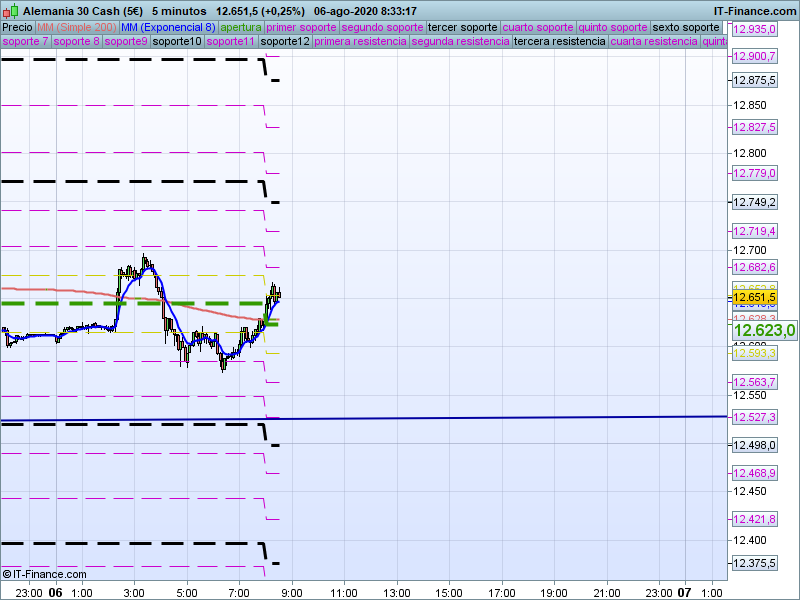Image resolution: width=800 pixels, height=600 pixels.
Task: Click the green apertura legend label
Action: [241, 27]
